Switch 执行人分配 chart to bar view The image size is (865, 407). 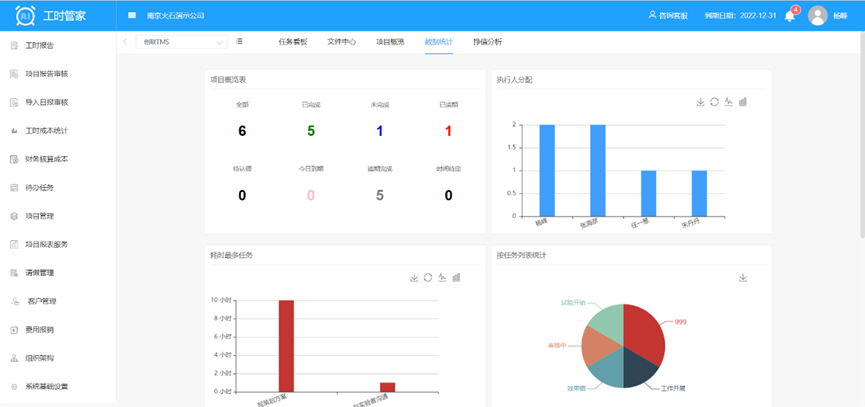click(743, 102)
